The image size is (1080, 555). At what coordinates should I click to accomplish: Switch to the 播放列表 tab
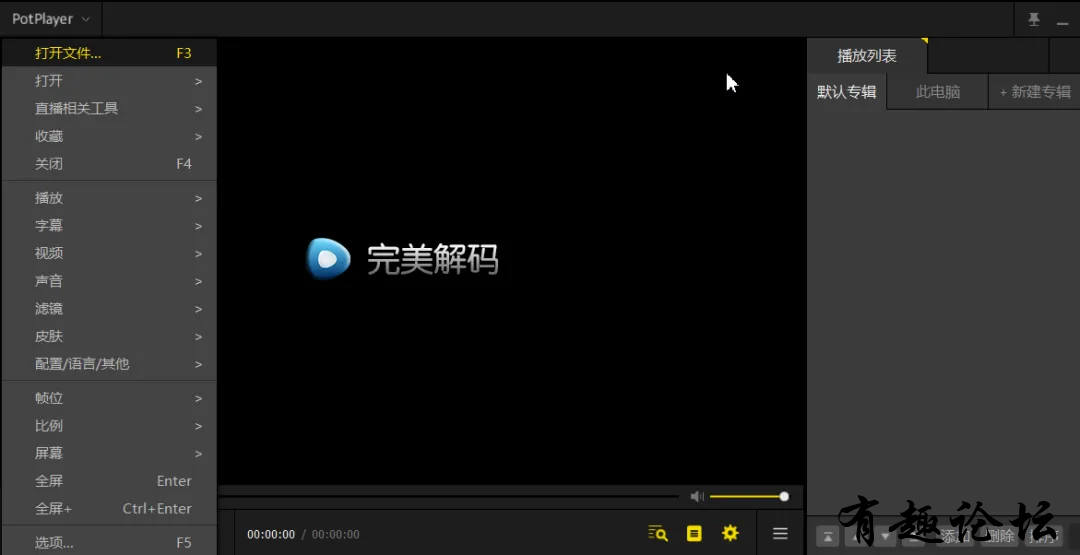[x=866, y=56]
